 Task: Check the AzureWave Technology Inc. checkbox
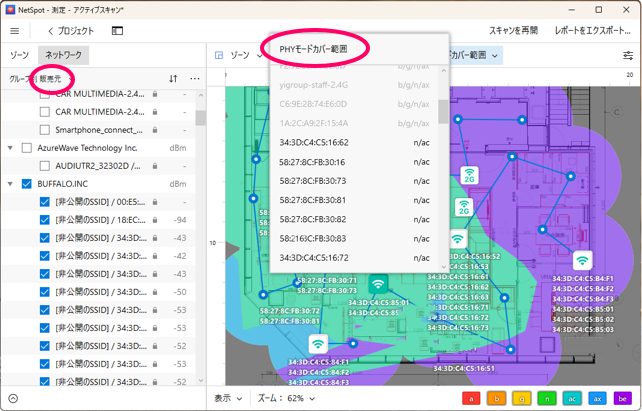(x=26, y=147)
